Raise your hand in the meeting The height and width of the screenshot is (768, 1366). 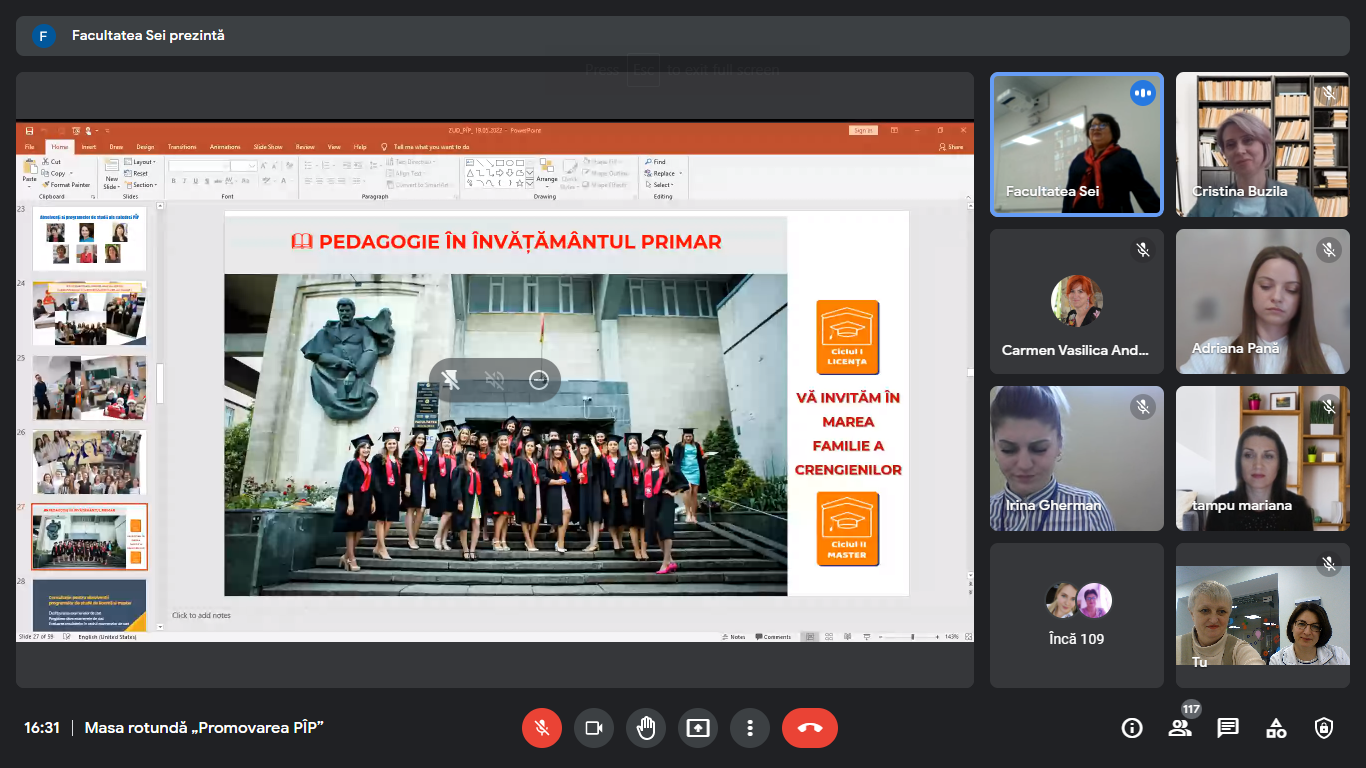tap(646, 728)
